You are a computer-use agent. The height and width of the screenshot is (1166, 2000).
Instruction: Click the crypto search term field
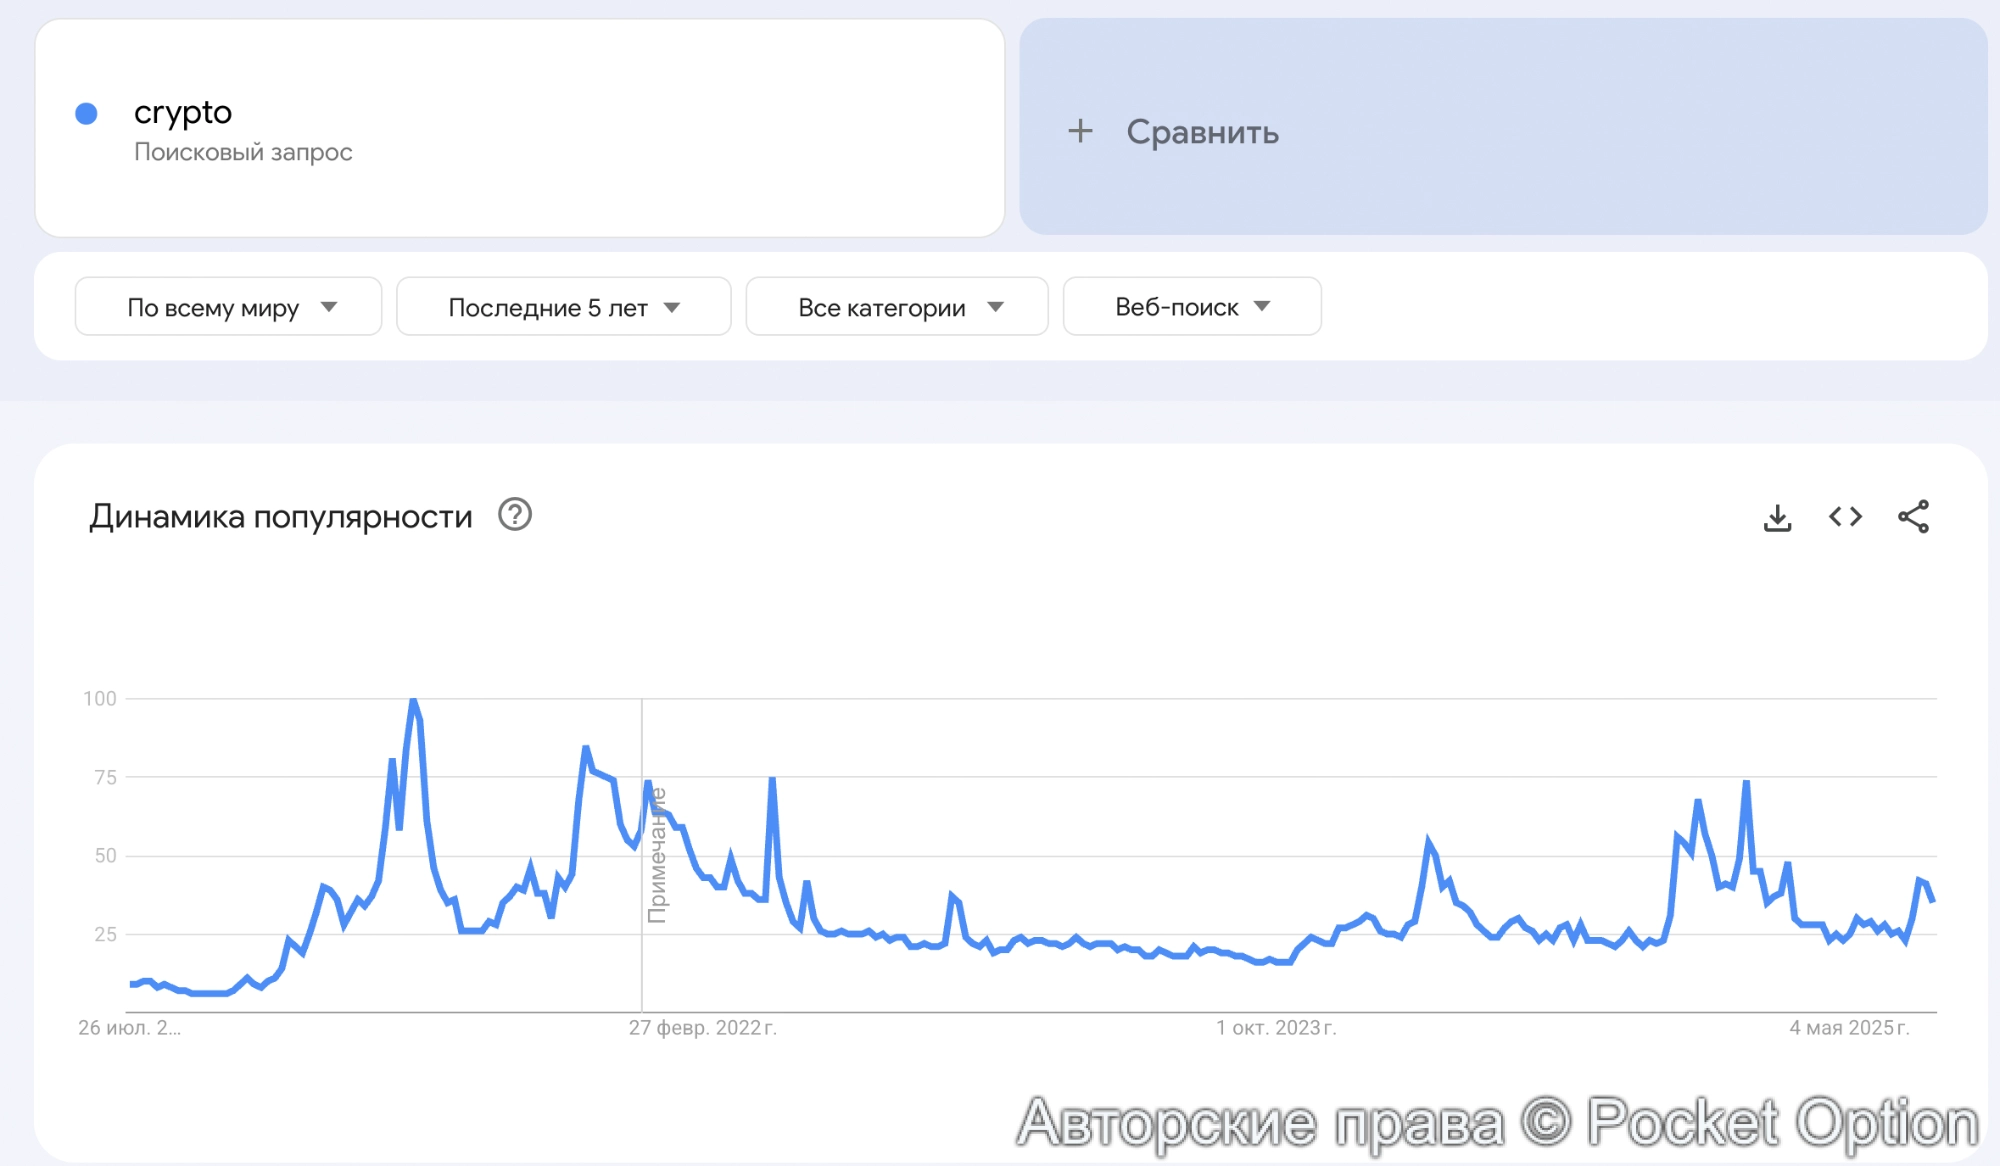[183, 112]
